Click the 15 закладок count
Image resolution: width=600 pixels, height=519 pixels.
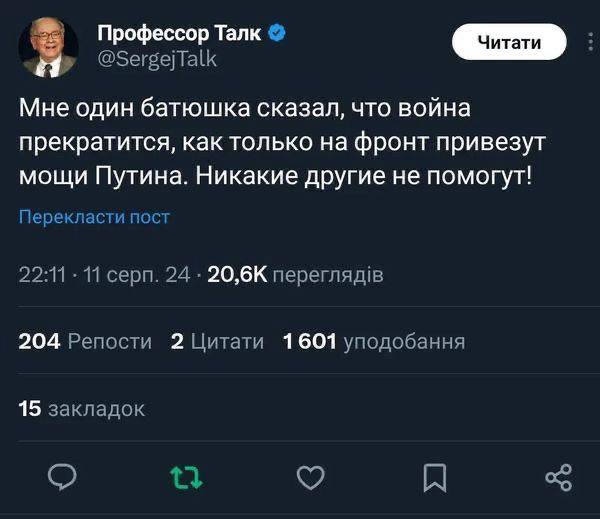click(x=82, y=407)
